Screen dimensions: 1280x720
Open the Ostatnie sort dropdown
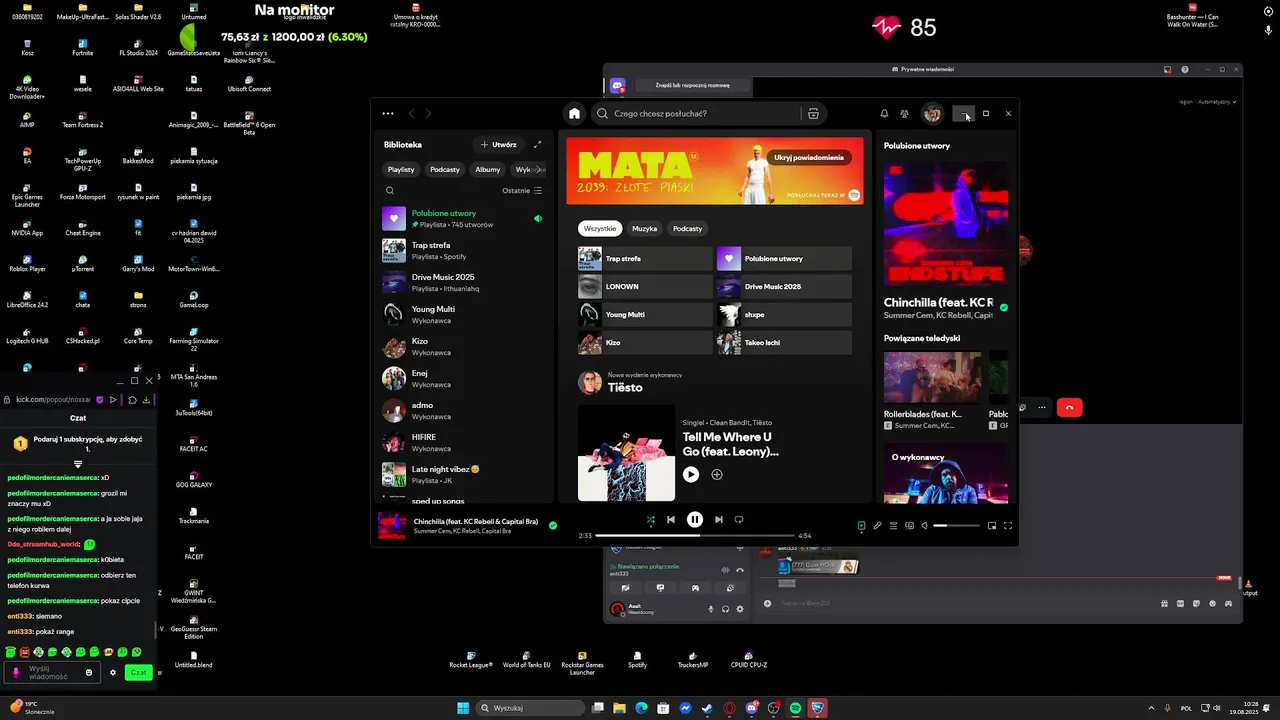[x=522, y=190]
